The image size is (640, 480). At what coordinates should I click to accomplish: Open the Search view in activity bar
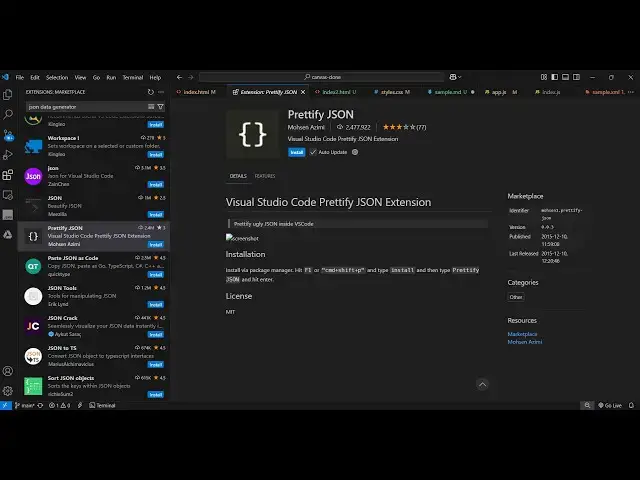click(8, 114)
